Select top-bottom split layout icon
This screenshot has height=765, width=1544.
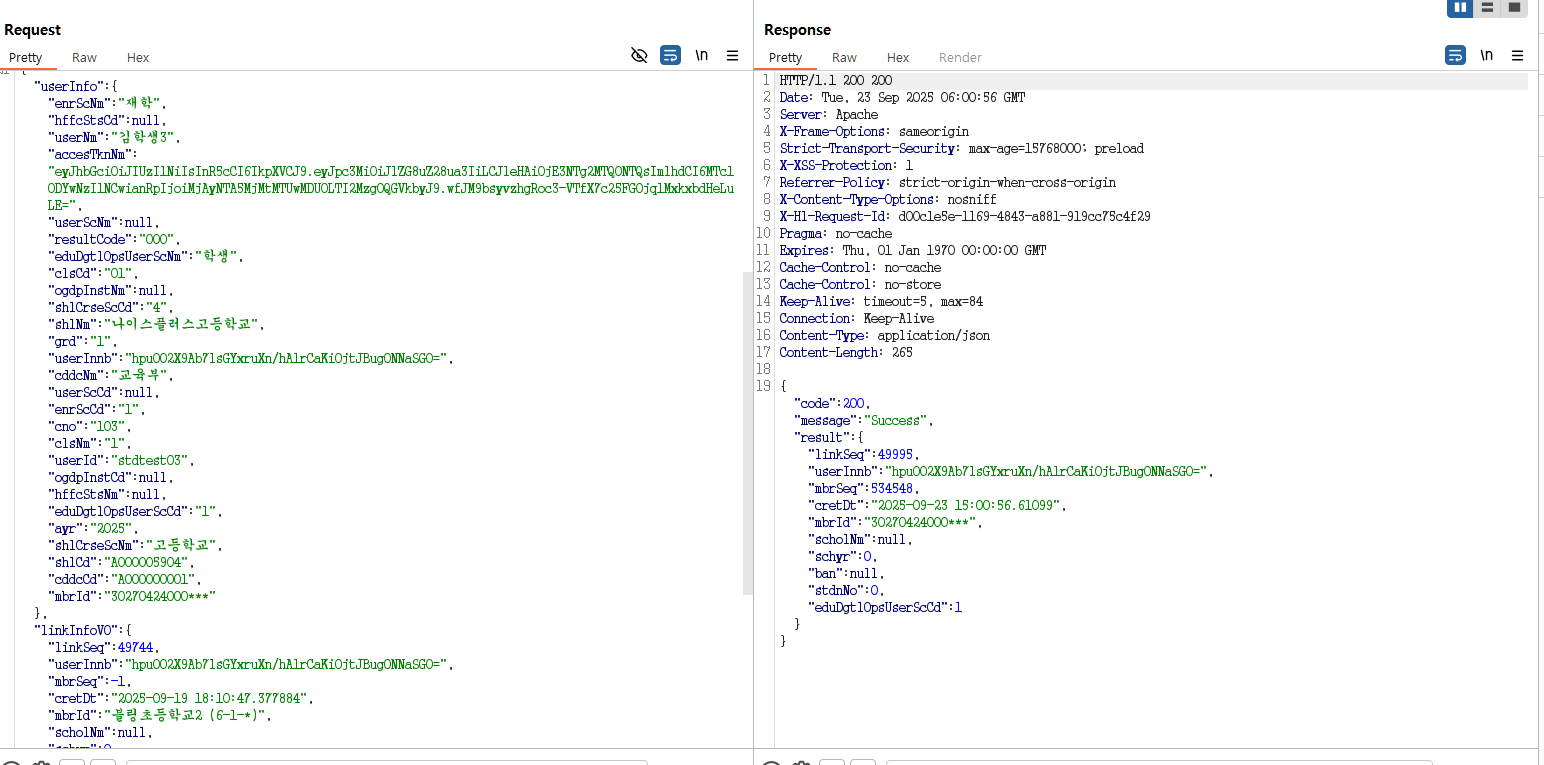tap(1487, 8)
